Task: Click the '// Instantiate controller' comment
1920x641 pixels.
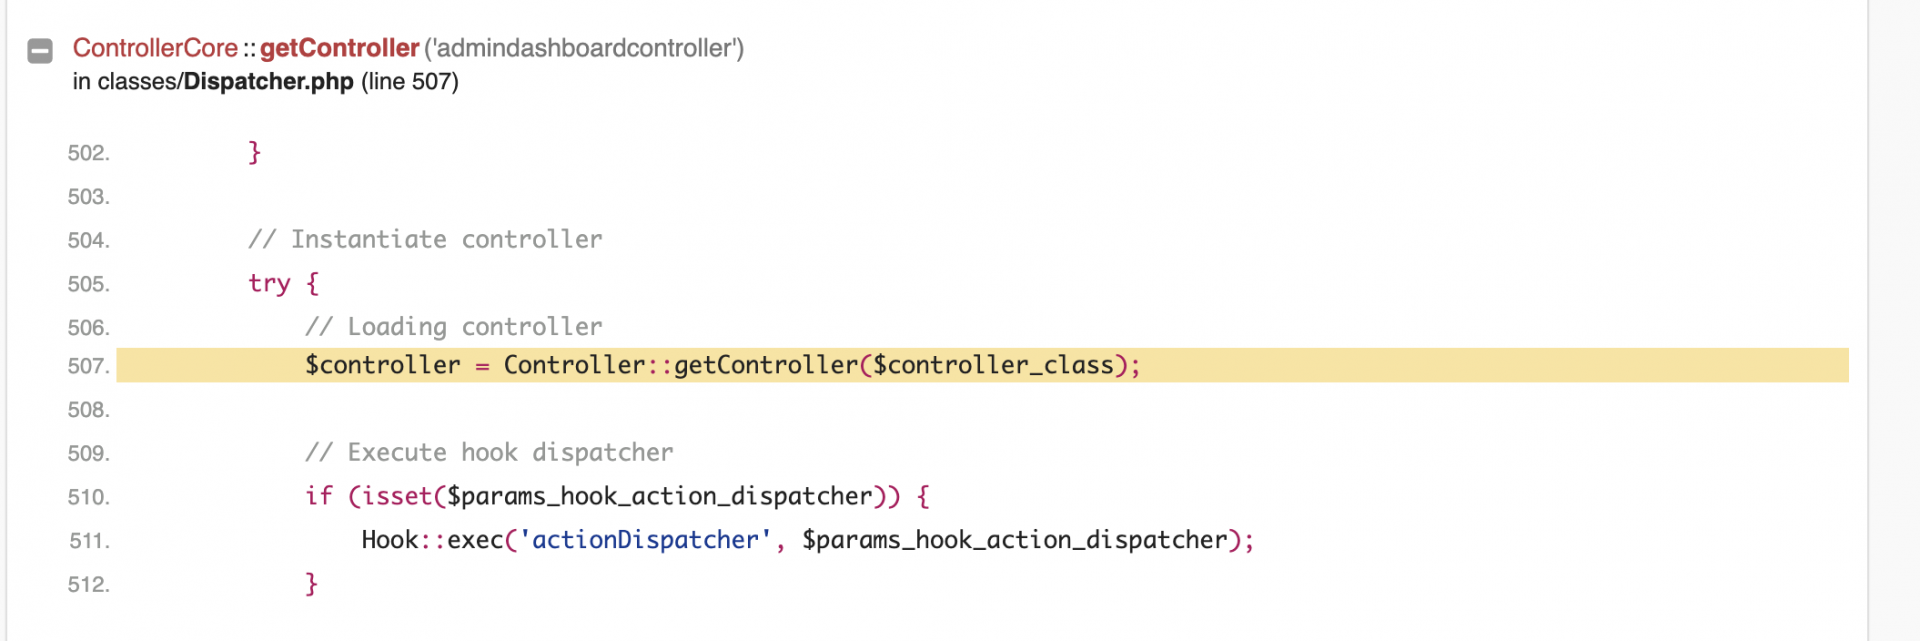Action: [425, 239]
